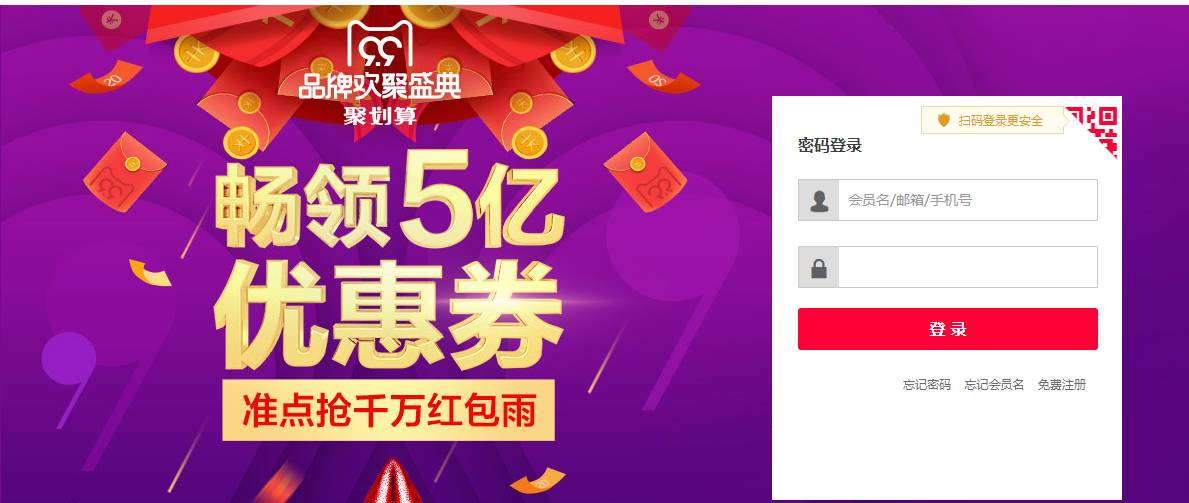Click the 会员名/邮箱/手机号 username field
Screen dimensions: 1189x503
coord(968,200)
